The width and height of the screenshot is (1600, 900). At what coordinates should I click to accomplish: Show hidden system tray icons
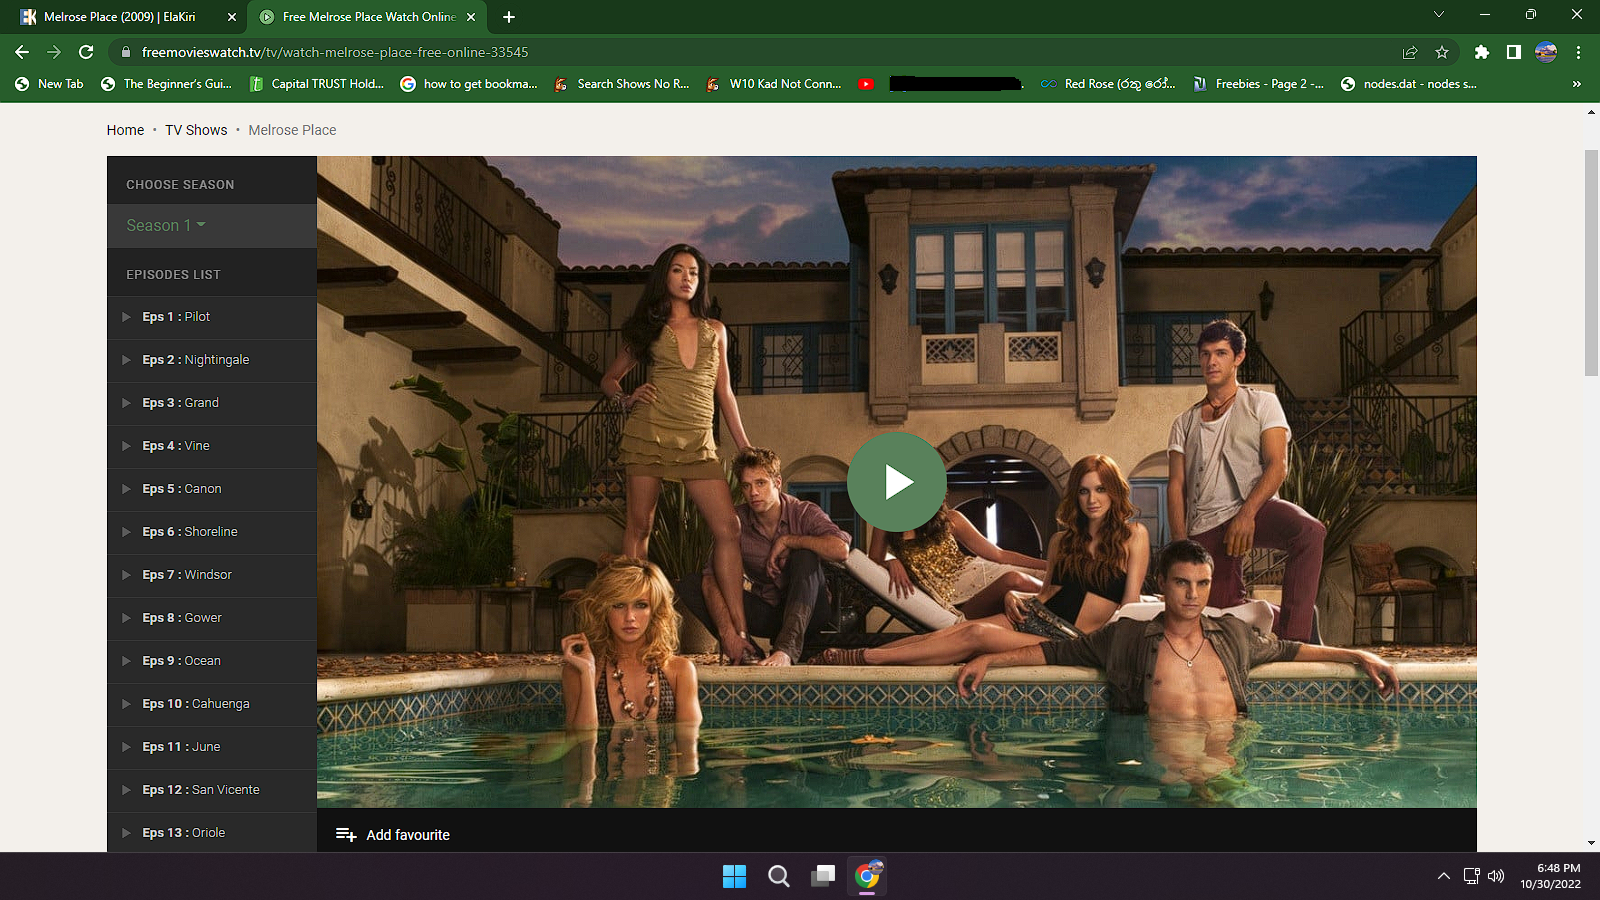click(x=1443, y=876)
